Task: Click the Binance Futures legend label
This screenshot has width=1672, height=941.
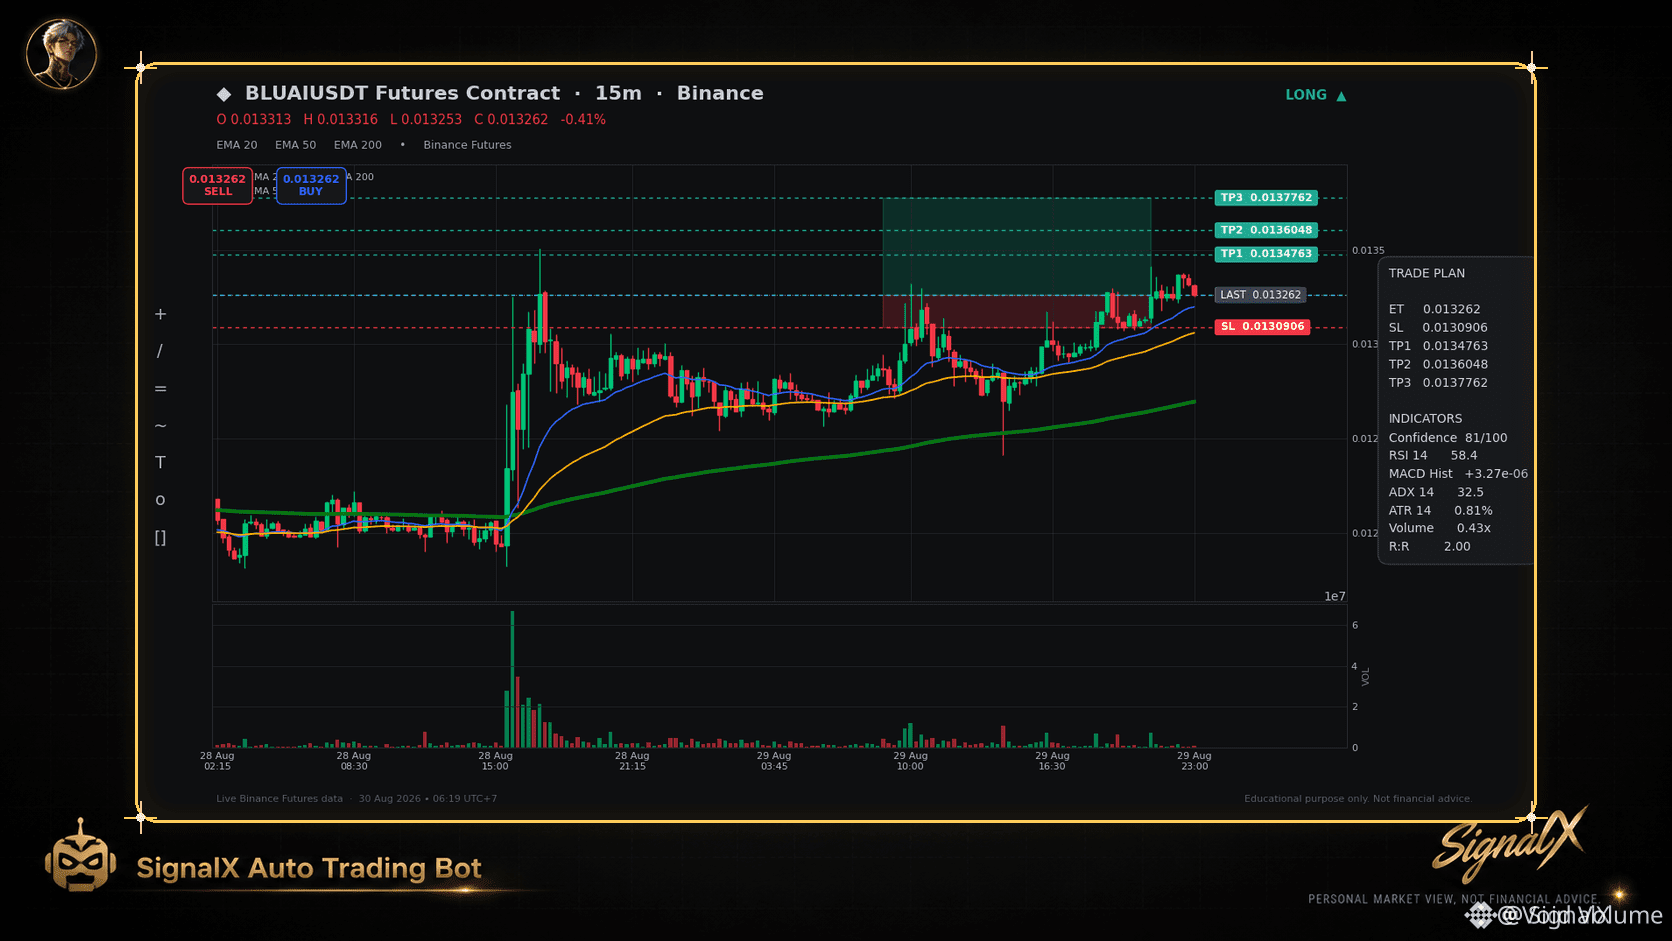Action: tap(467, 145)
